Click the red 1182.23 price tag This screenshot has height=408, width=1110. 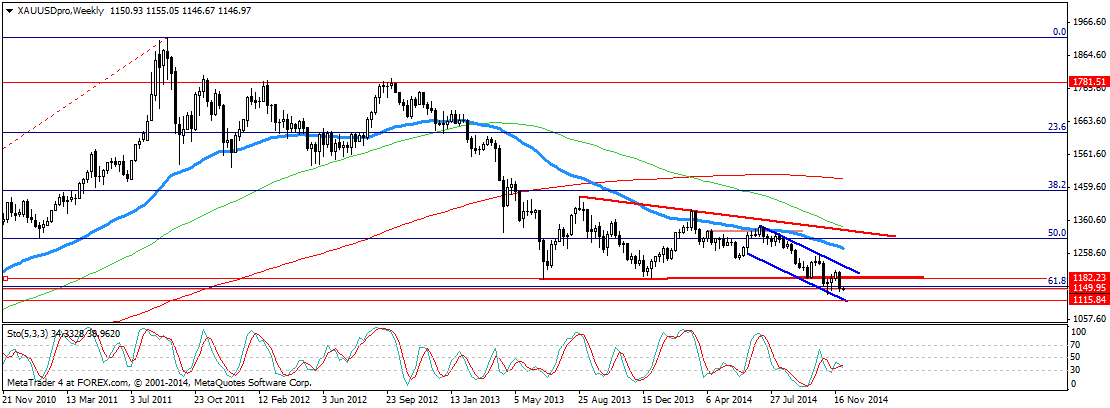(1087, 277)
